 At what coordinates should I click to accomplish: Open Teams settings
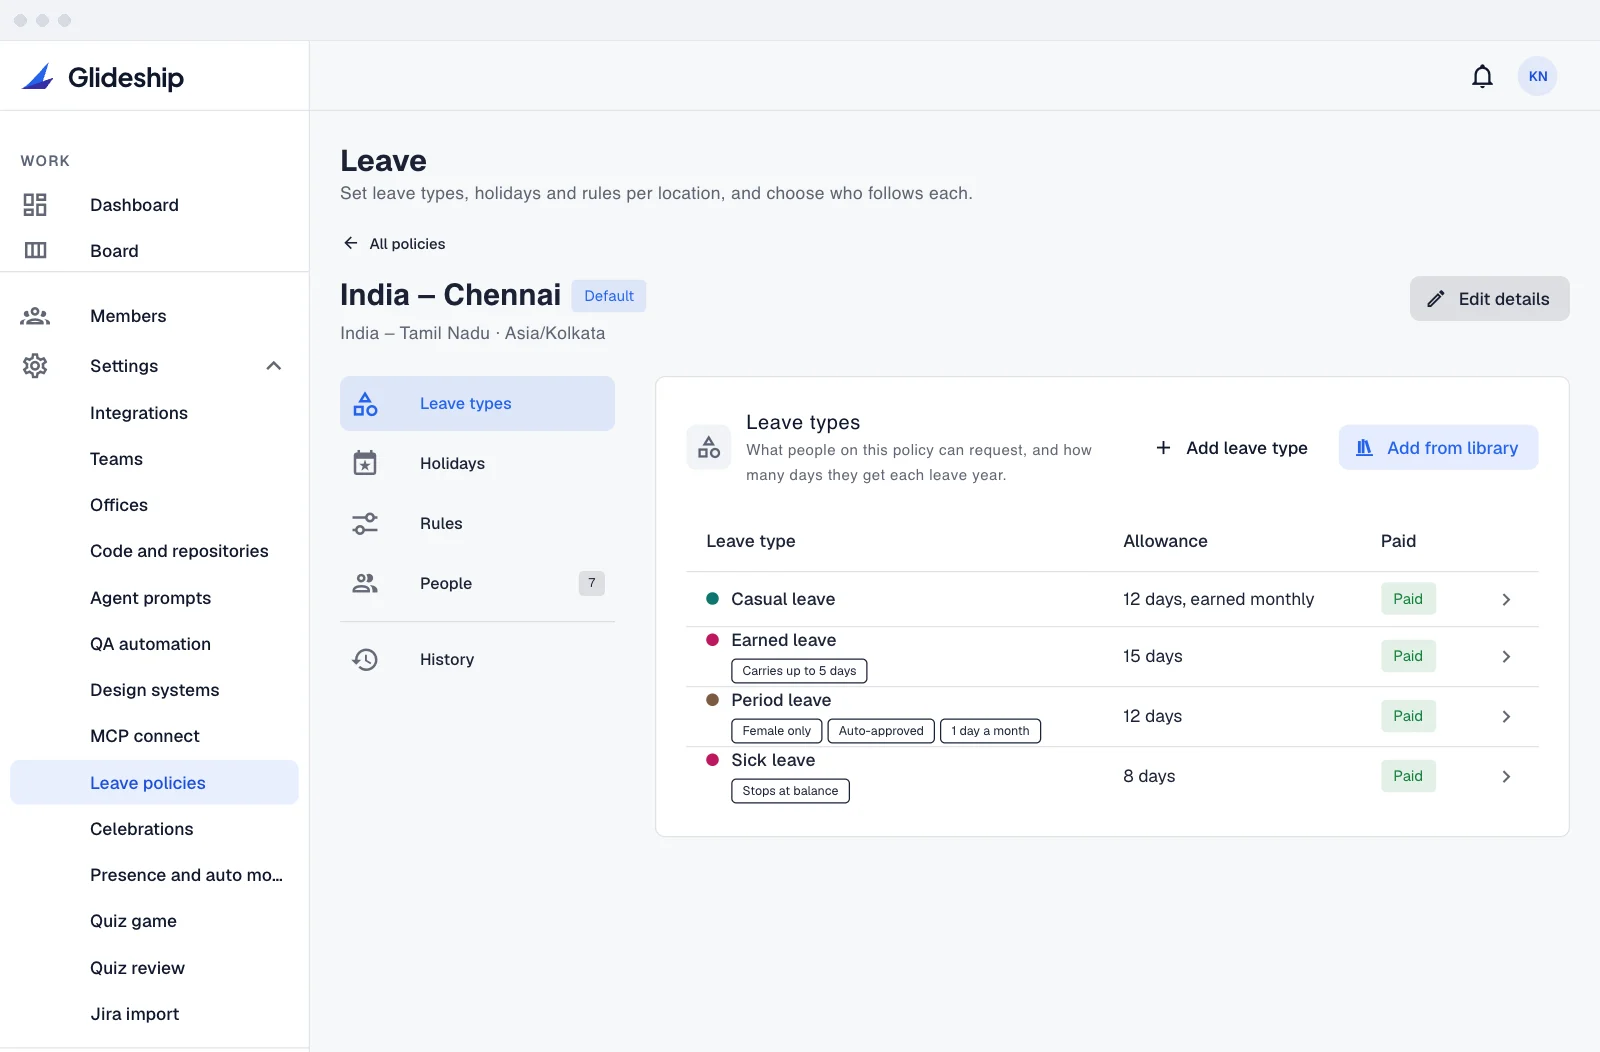(154, 459)
